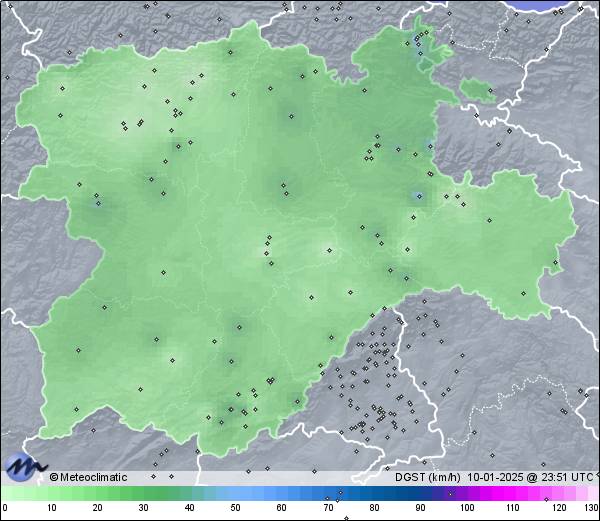The width and height of the screenshot is (600, 521).
Task: Click the light blue legend color near 50
Action: point(235,493)
